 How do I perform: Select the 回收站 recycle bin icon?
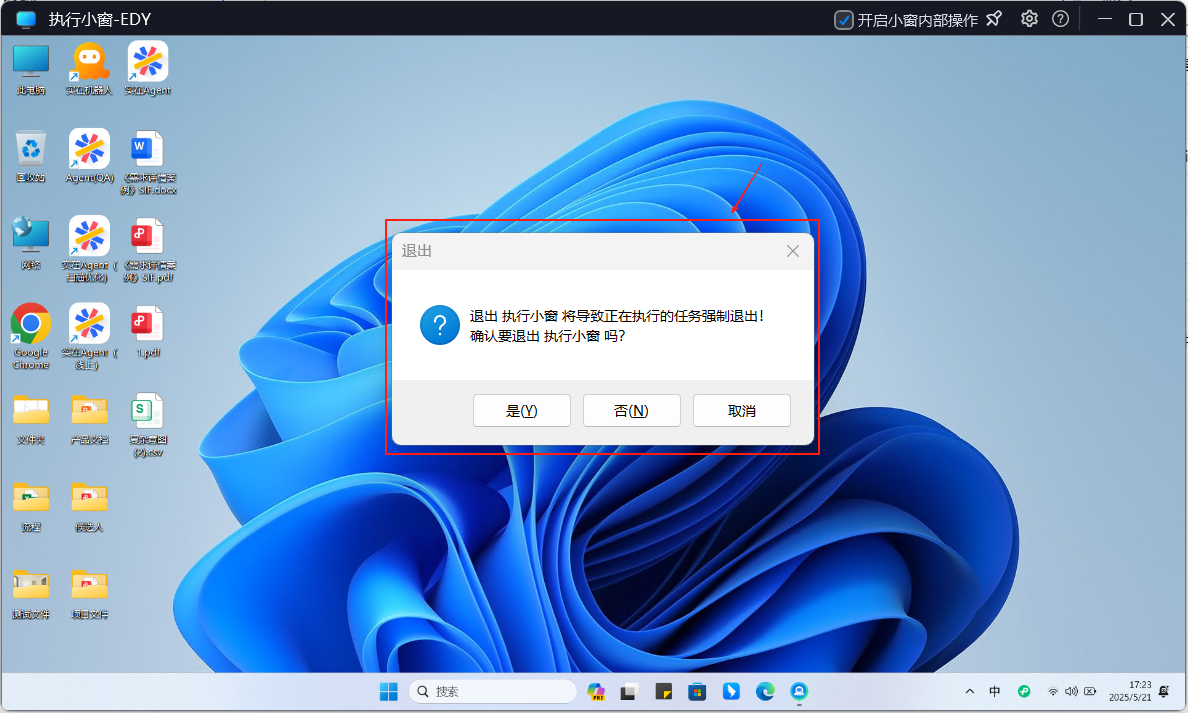[x=31, y=150]
